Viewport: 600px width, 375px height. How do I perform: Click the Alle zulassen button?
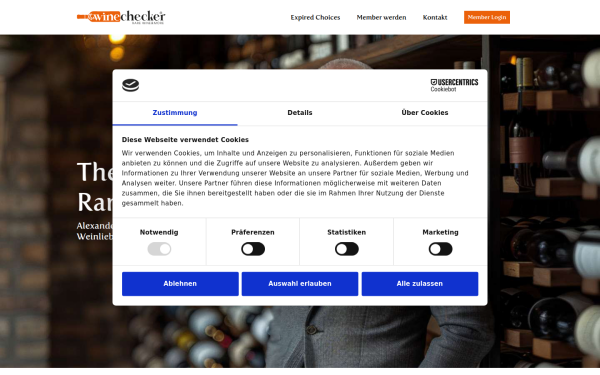point(420,284)
